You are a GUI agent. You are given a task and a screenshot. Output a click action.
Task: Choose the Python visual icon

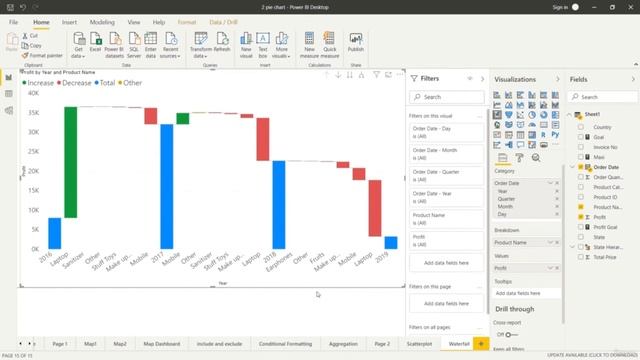pyautogui.click(x=555, y=135)
